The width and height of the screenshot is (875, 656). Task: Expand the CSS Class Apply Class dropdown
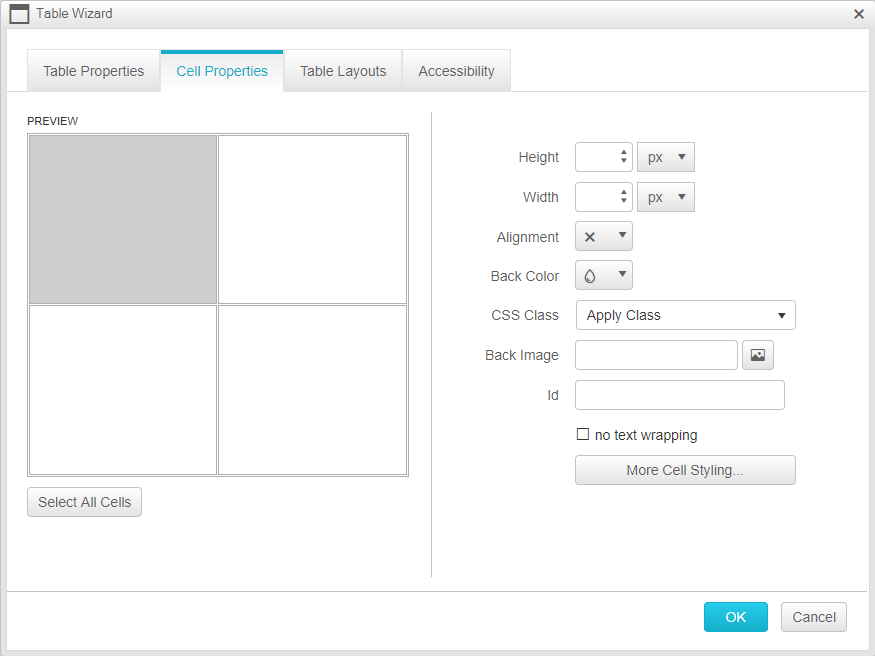(685, 315)
